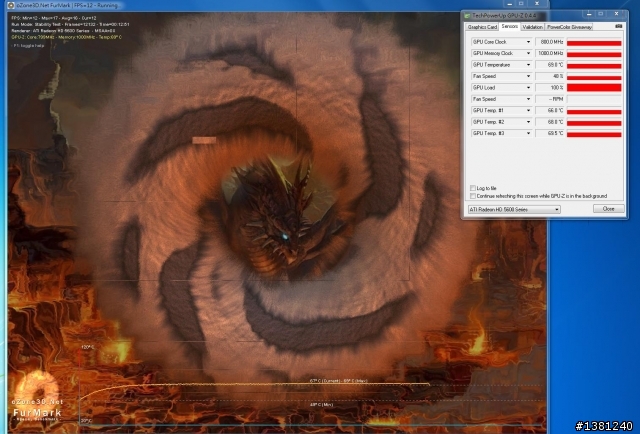Check Continue refreshing in background option
The height and width of the screenshot is (434, 640).
[x=473, y=196]
